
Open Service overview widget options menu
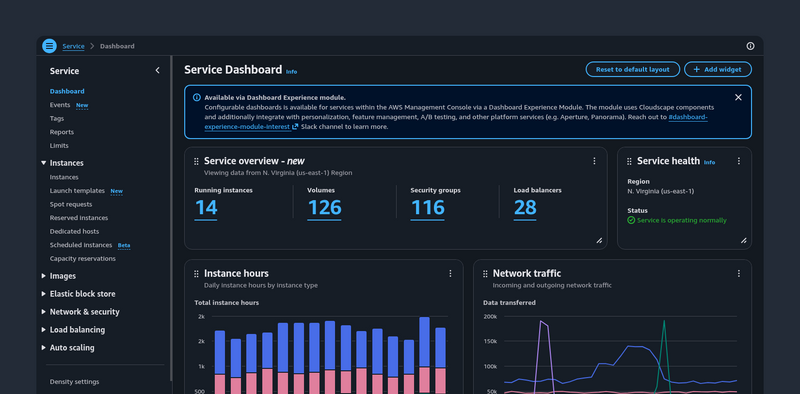pyautogui.click(x=594, y=161)
